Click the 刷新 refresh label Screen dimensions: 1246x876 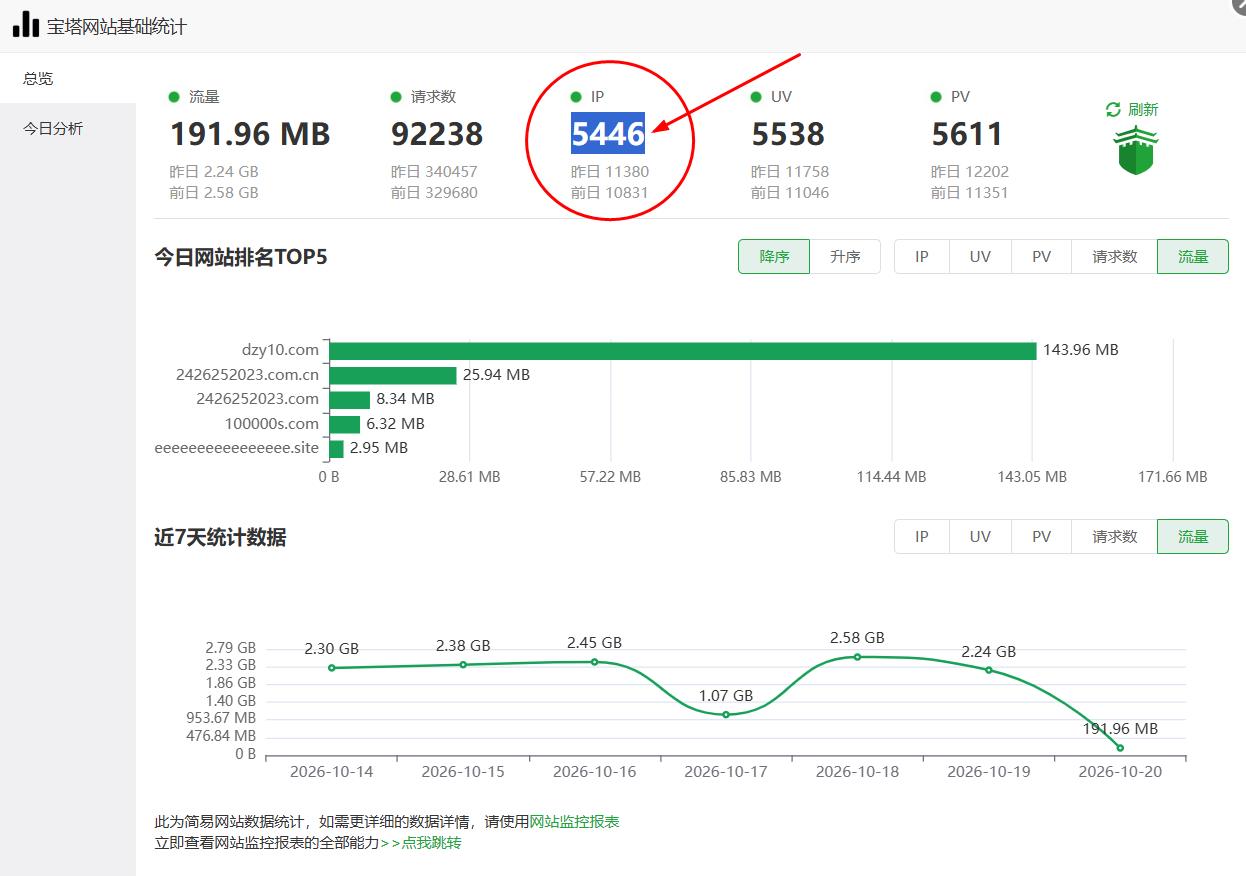(x=1143, y=109)
